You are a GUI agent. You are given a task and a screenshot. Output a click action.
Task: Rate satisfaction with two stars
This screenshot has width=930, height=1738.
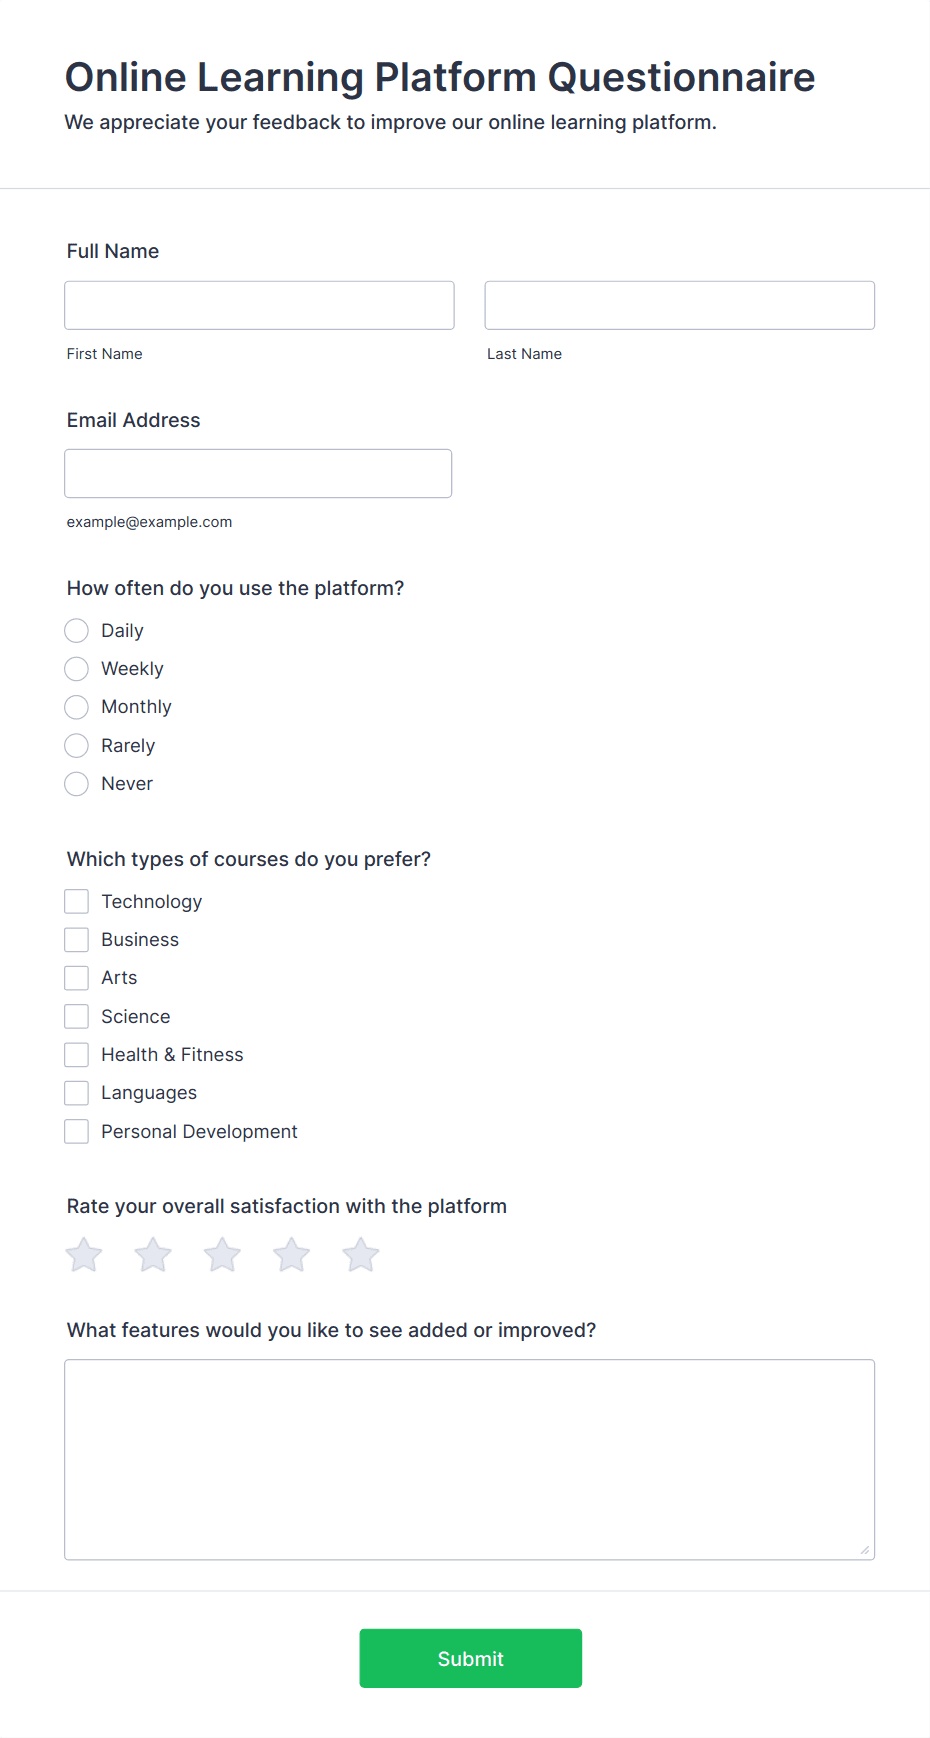pos(152,1254)
